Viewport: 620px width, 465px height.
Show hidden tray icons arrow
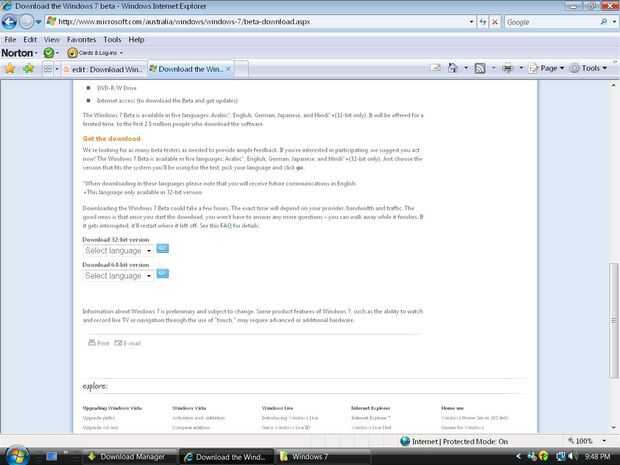[518, 457]
